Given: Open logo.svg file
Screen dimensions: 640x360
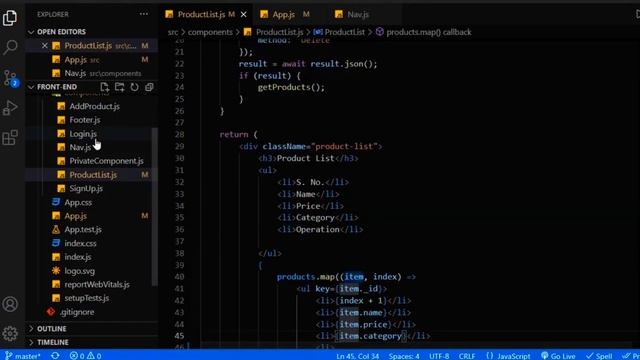Looking at the screenshot, I should click(79, 271).
